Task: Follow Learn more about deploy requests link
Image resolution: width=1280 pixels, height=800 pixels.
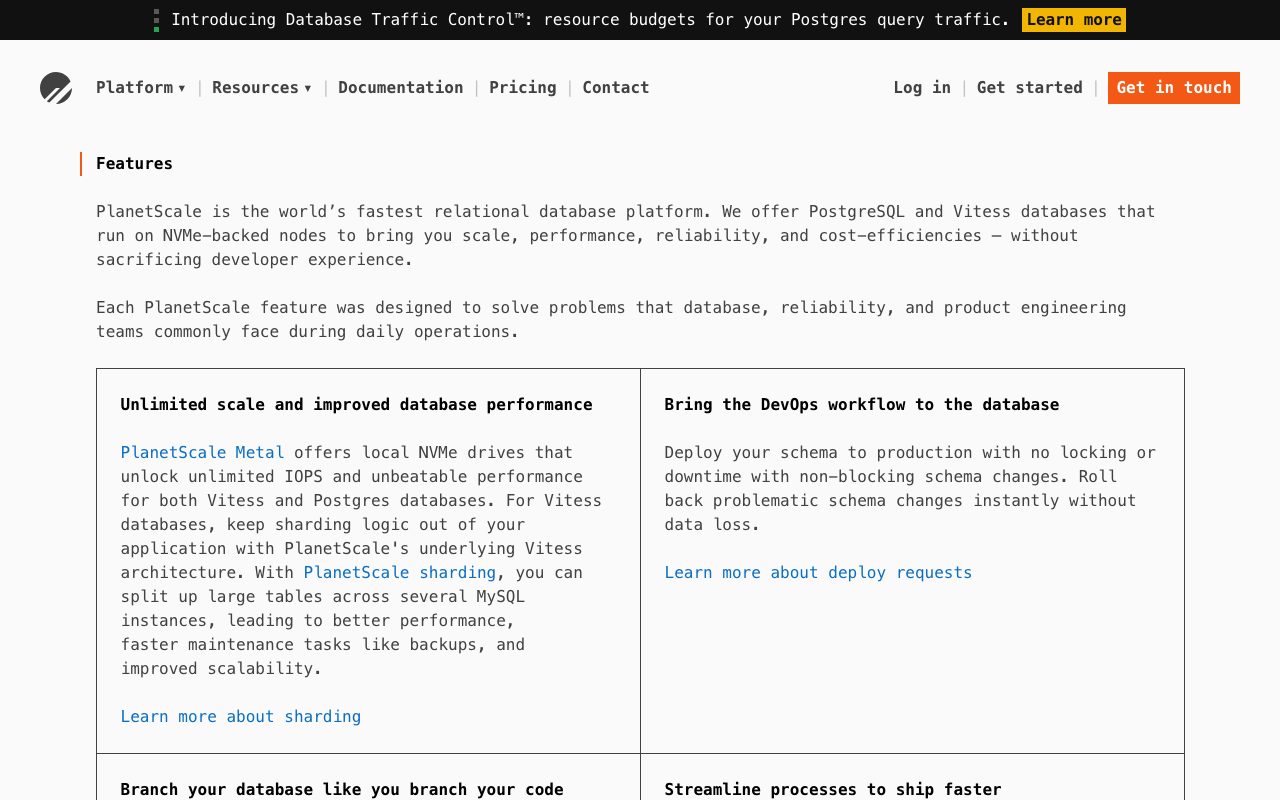Action: [x=819, y=573]
